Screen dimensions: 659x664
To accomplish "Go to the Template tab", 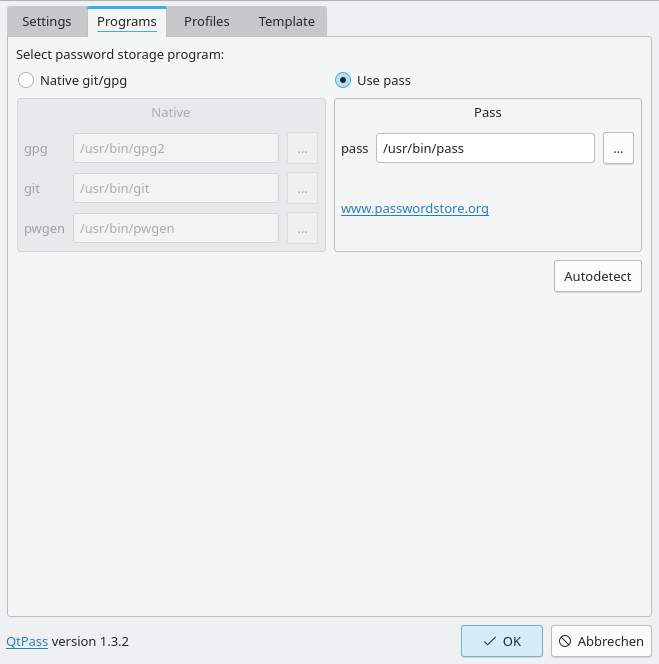I will point(286,21).
